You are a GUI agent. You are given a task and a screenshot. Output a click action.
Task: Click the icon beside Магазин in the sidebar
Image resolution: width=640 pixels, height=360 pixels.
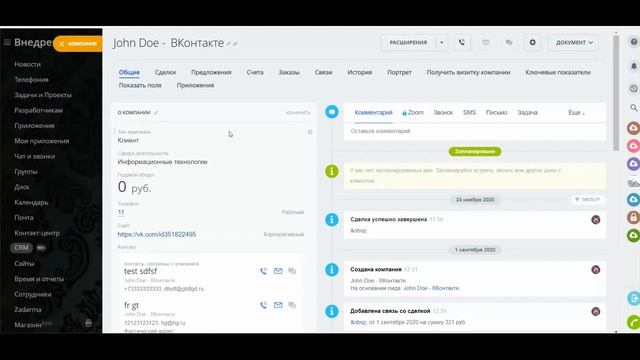tap(89, 324)
